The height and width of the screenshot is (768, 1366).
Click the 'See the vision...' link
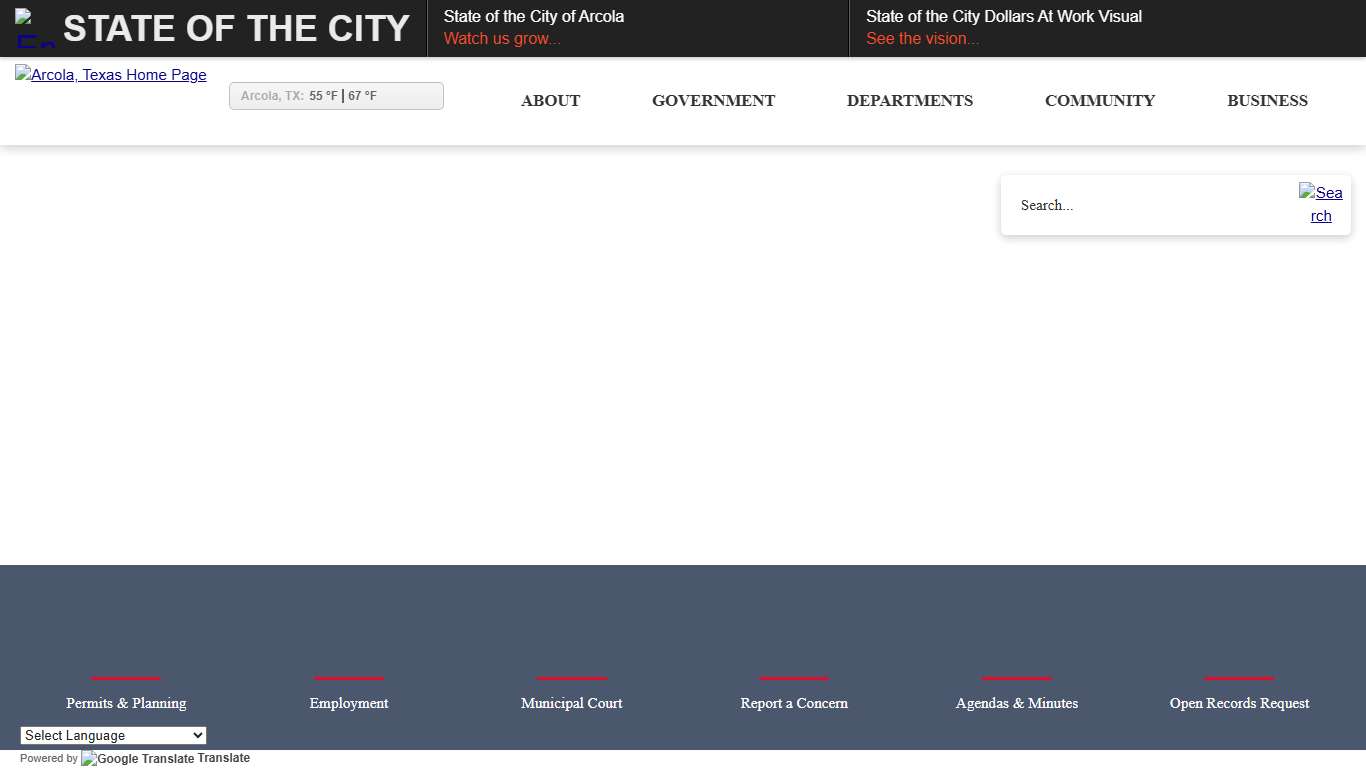(x=921, y=38)
